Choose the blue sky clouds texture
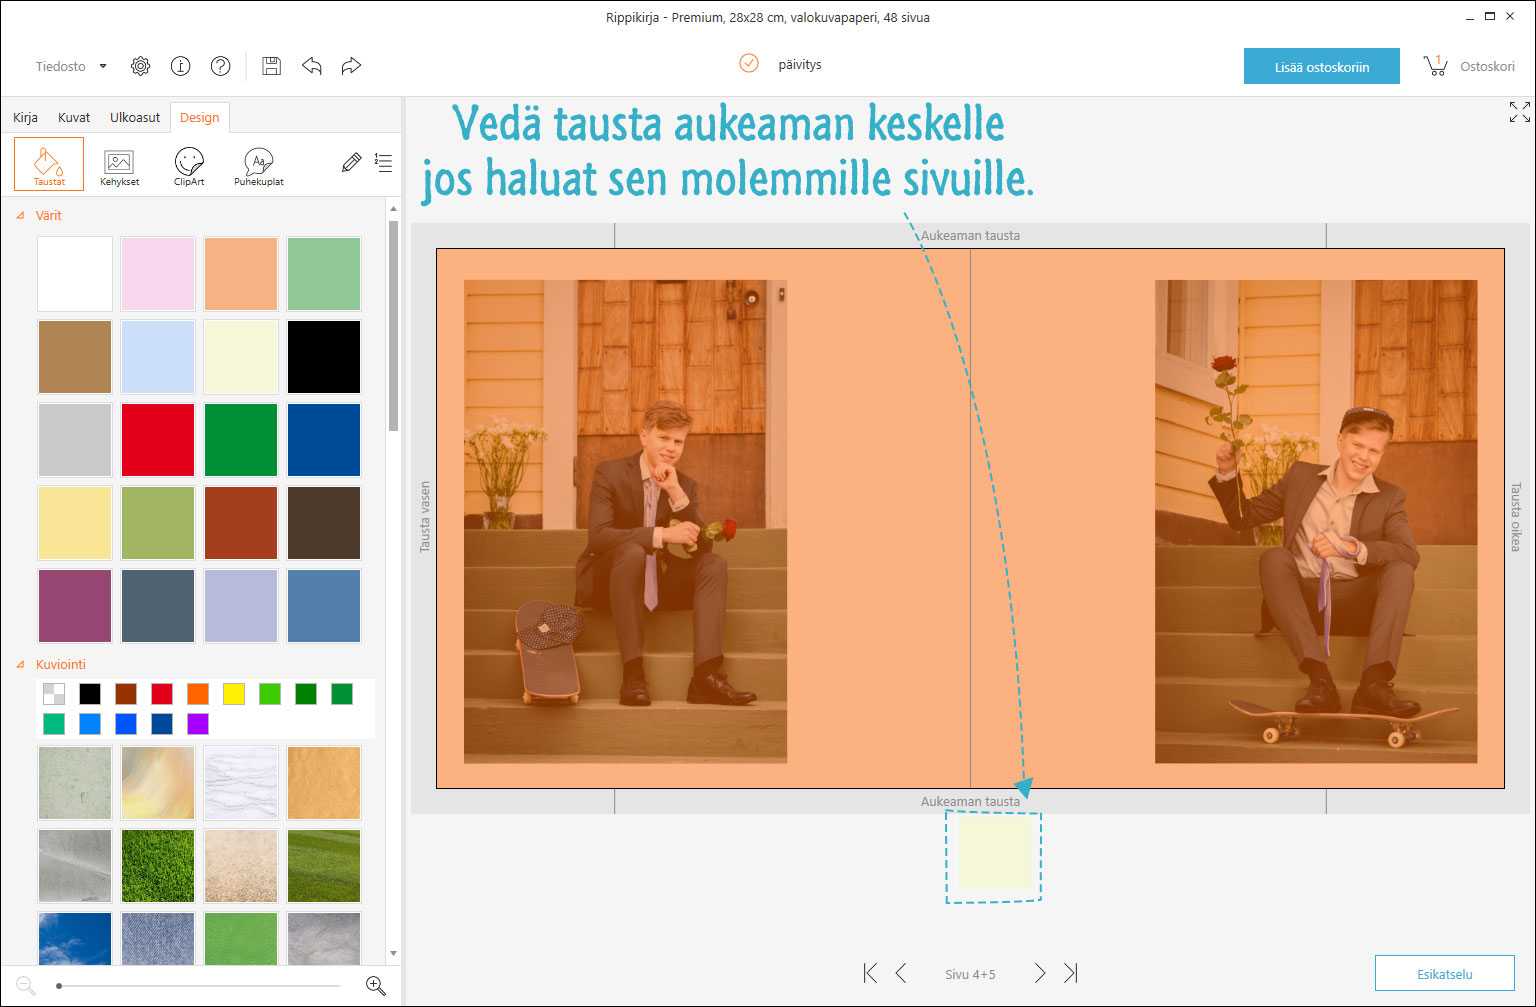Viewport: 1536px width, 1007px height. tap(75, 939)
